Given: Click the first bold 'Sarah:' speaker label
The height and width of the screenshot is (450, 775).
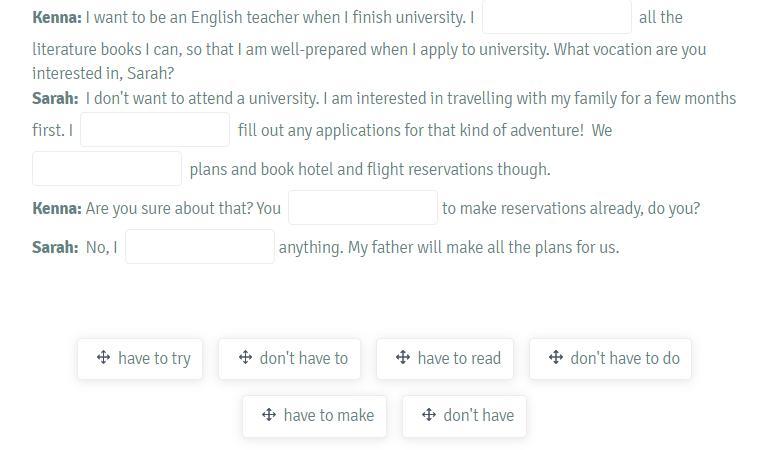Looking at the screenshot, I should point(55,98).
